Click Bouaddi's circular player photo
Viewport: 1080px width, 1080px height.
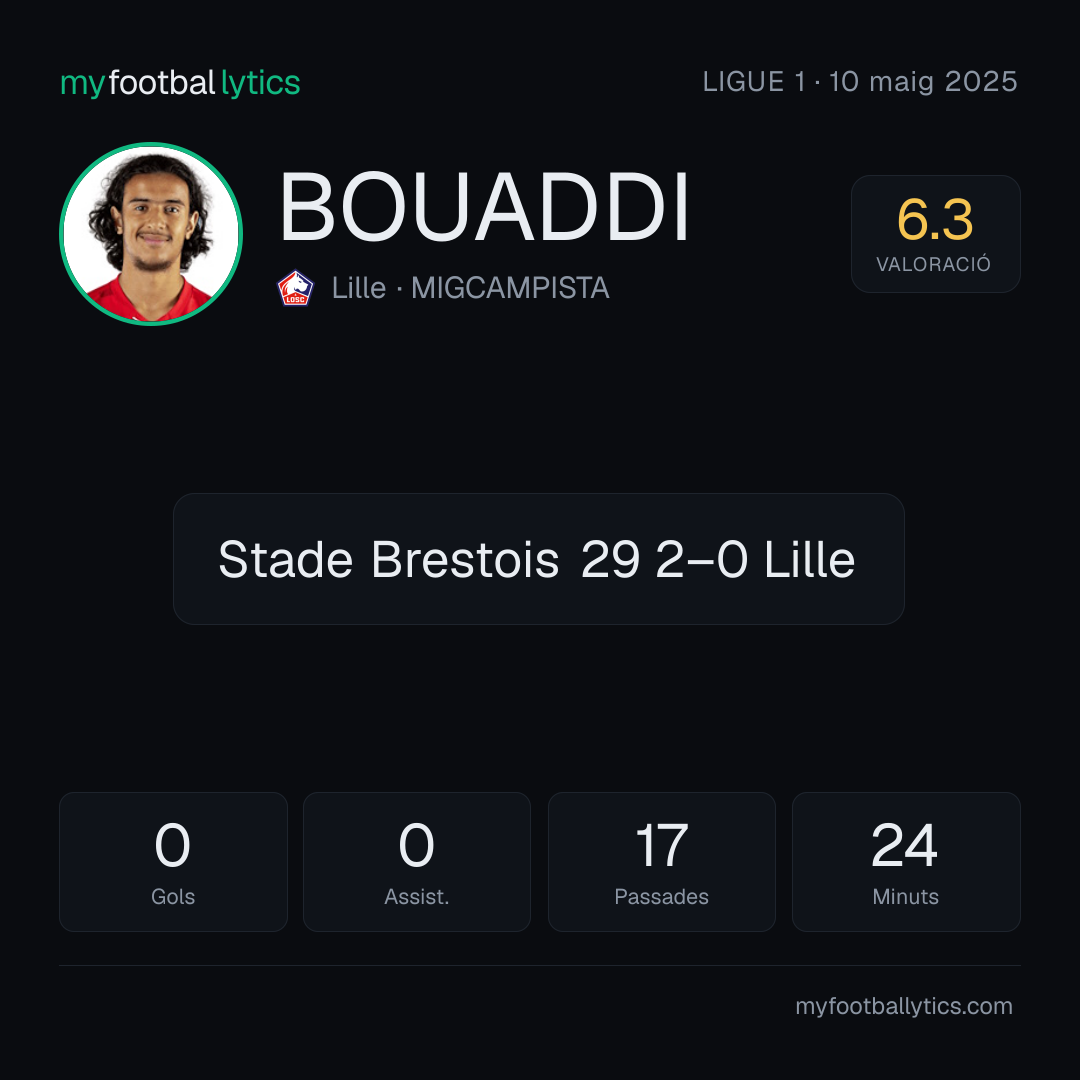(151, 233)
